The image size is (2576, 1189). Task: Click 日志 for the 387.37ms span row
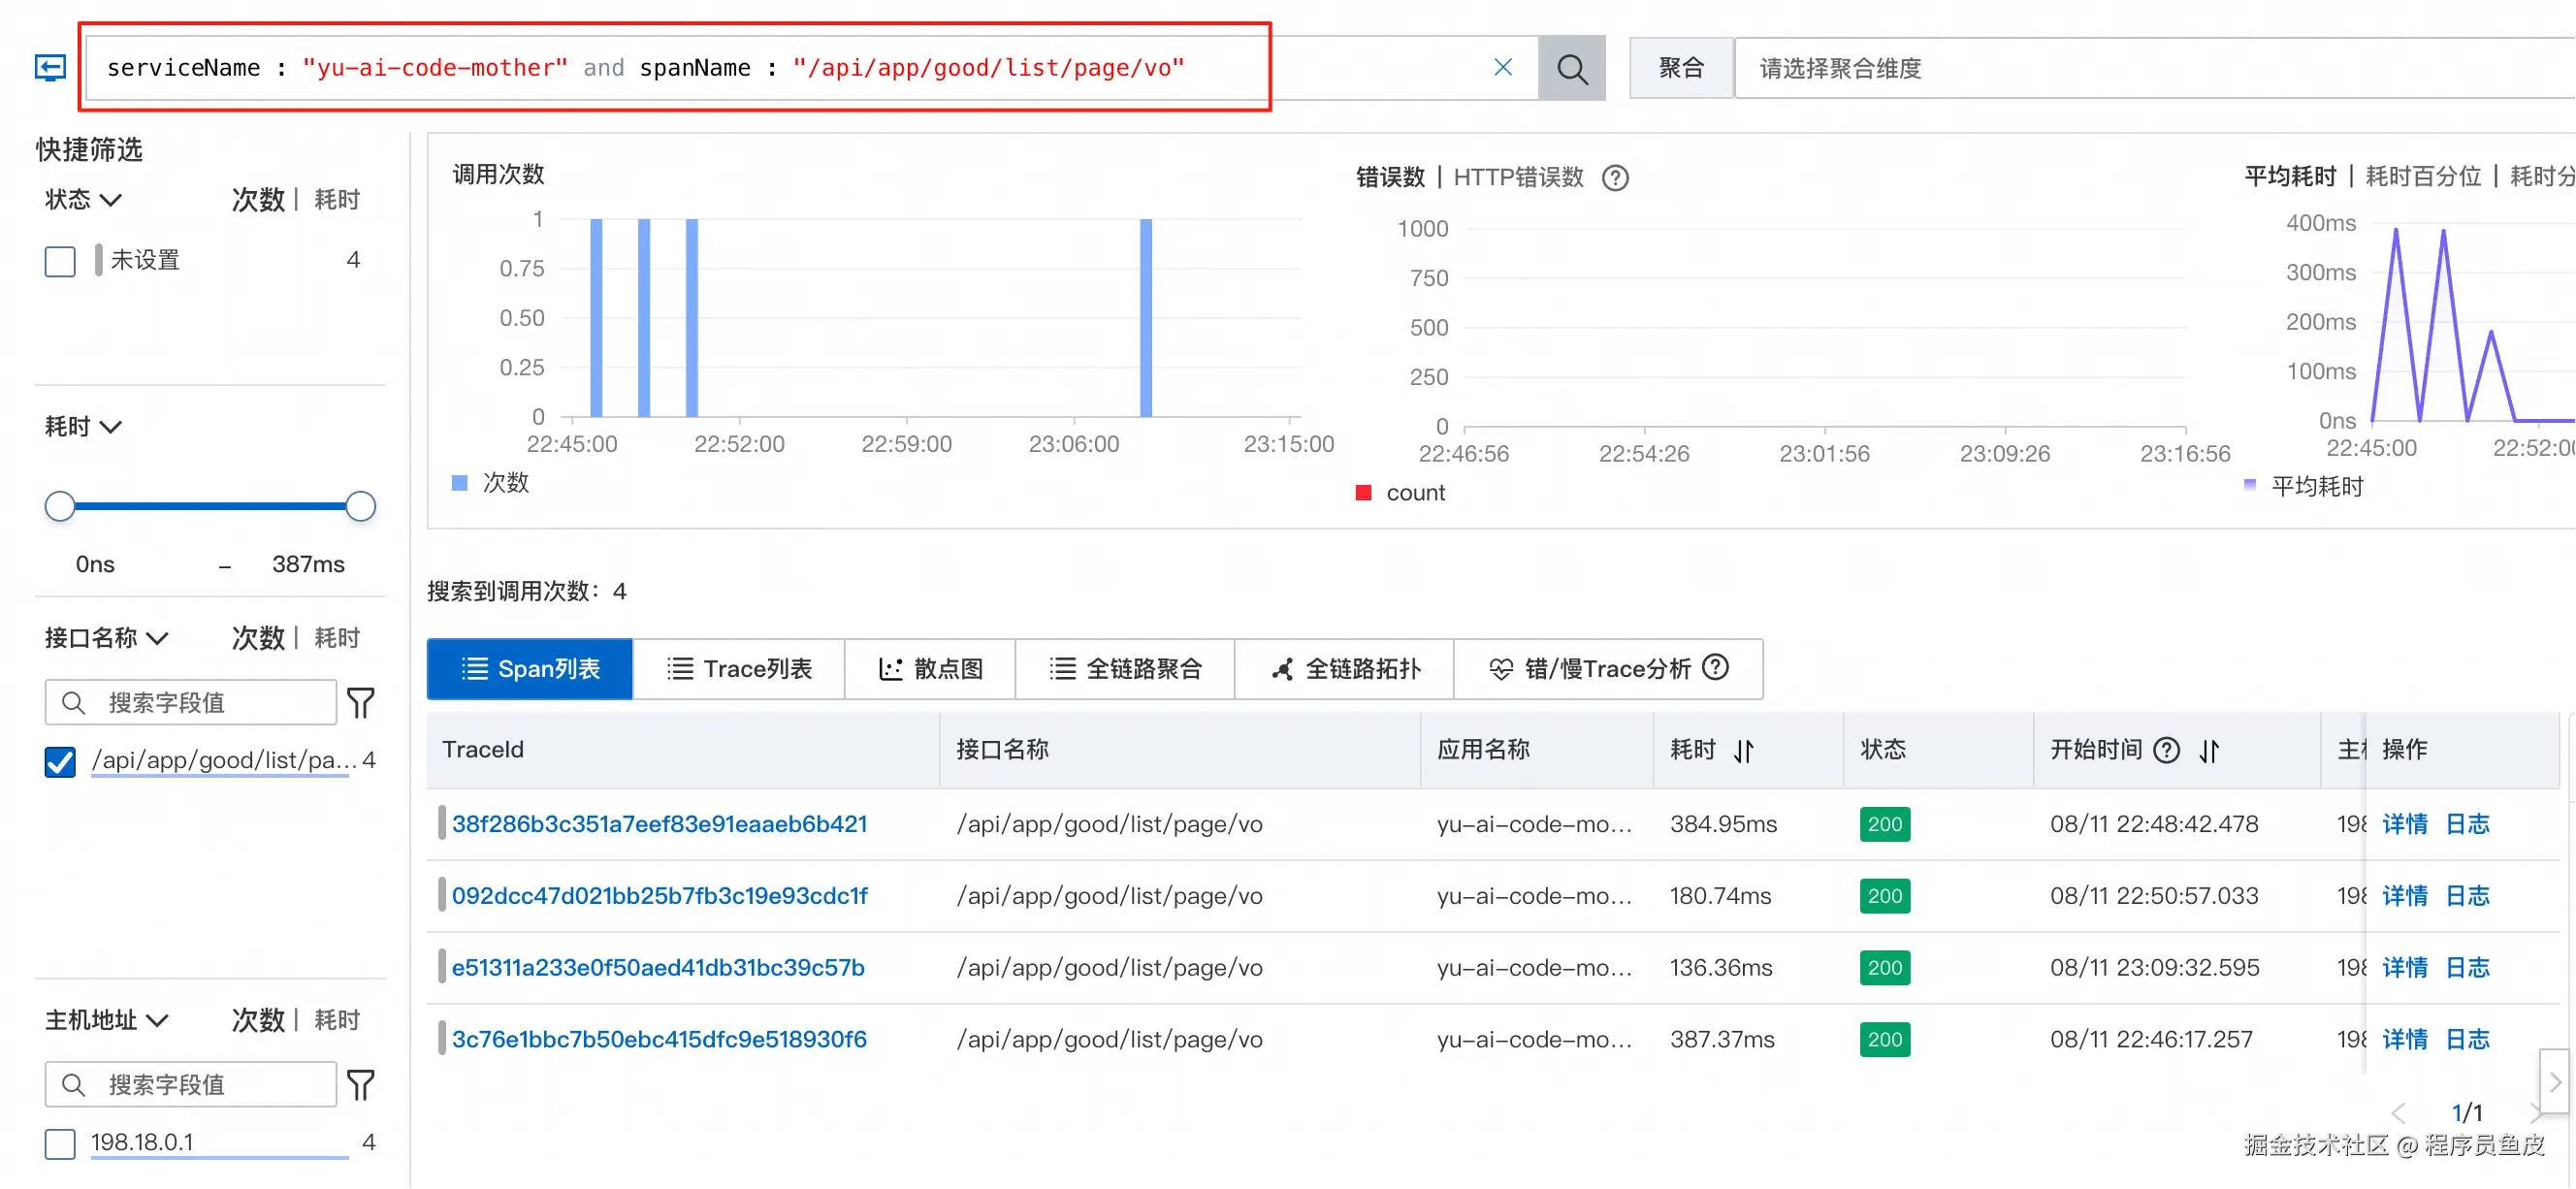click(x=2467, y=1039)
